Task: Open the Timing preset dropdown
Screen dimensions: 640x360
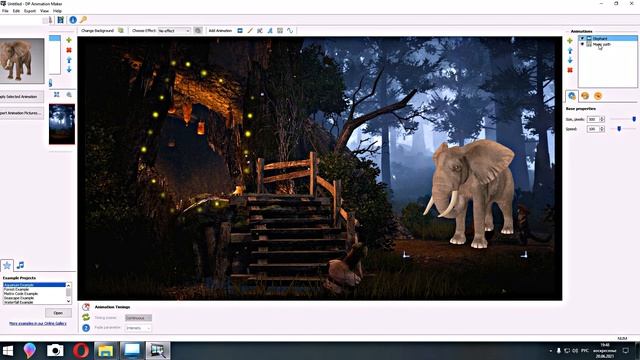Action: tap(138, 318)
